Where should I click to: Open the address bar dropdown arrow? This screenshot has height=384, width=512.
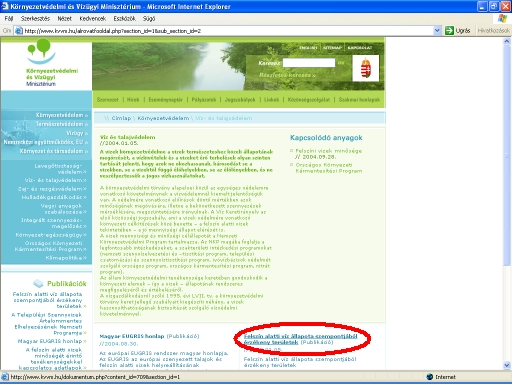coord(437,31)
